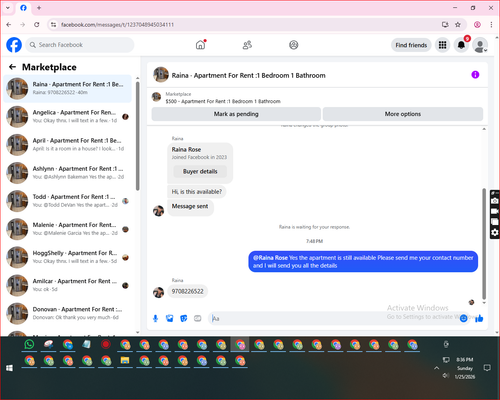This screenshot has width=500, height=400.
Task: Open the Friends icon in top navigation
Action: 247,45
